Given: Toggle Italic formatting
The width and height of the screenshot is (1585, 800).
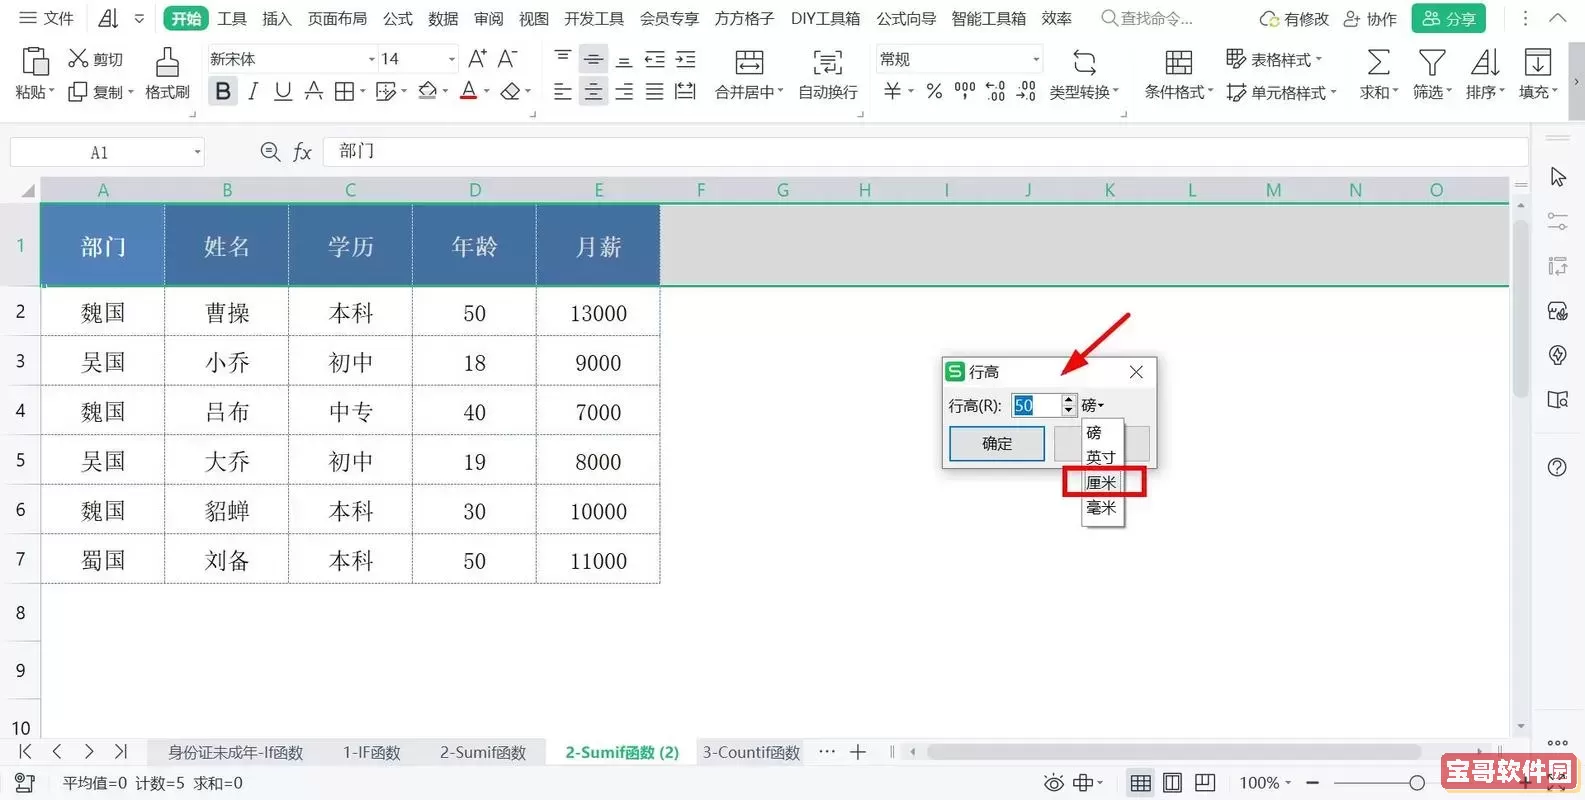Looking at the screenshot, I should coord(253,92).
